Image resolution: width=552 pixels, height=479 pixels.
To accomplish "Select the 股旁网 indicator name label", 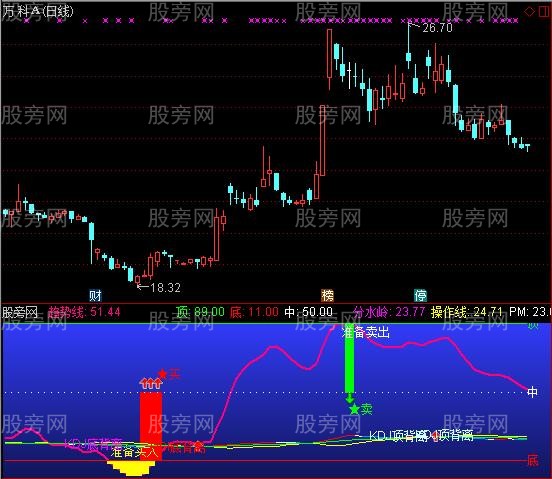I will click(20, 312).
